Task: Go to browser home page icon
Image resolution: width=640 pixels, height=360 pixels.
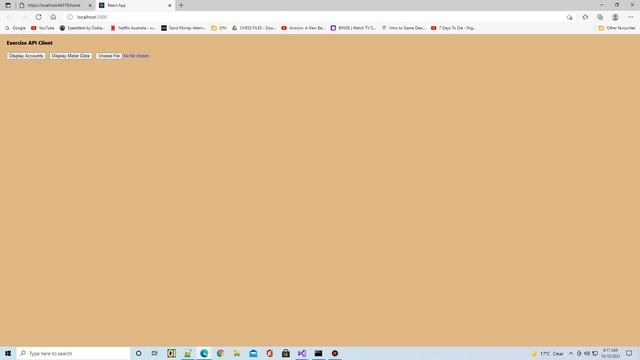Action: pyautogui.click(x=53, y=17)
